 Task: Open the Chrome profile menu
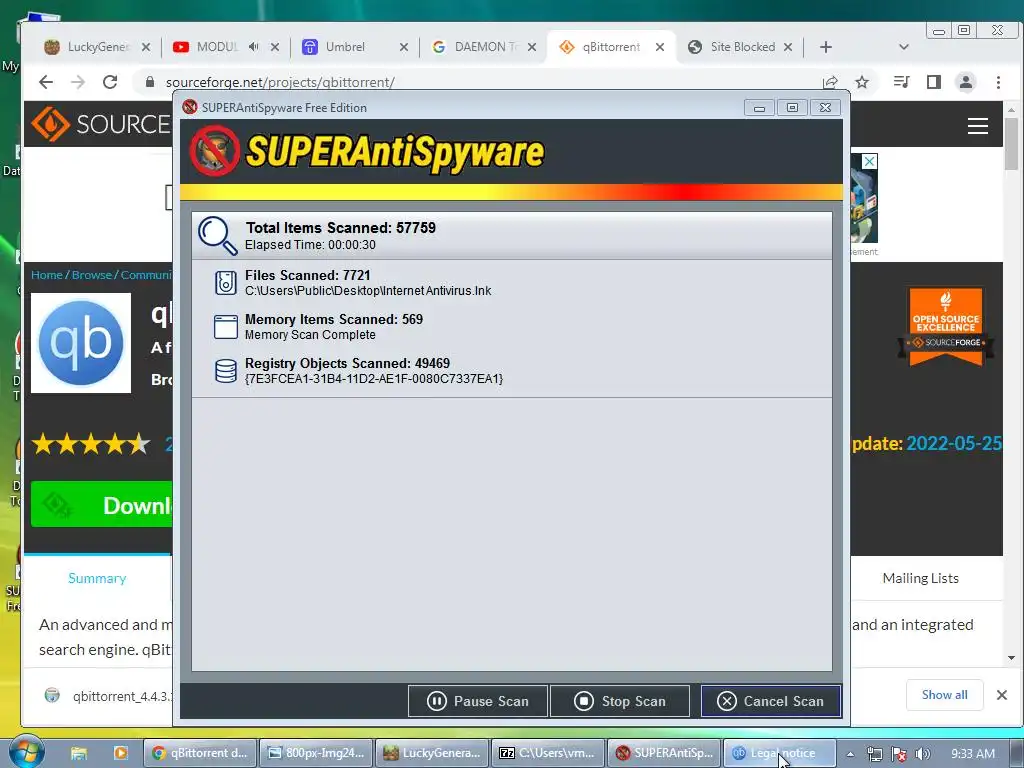click(965, 82)
